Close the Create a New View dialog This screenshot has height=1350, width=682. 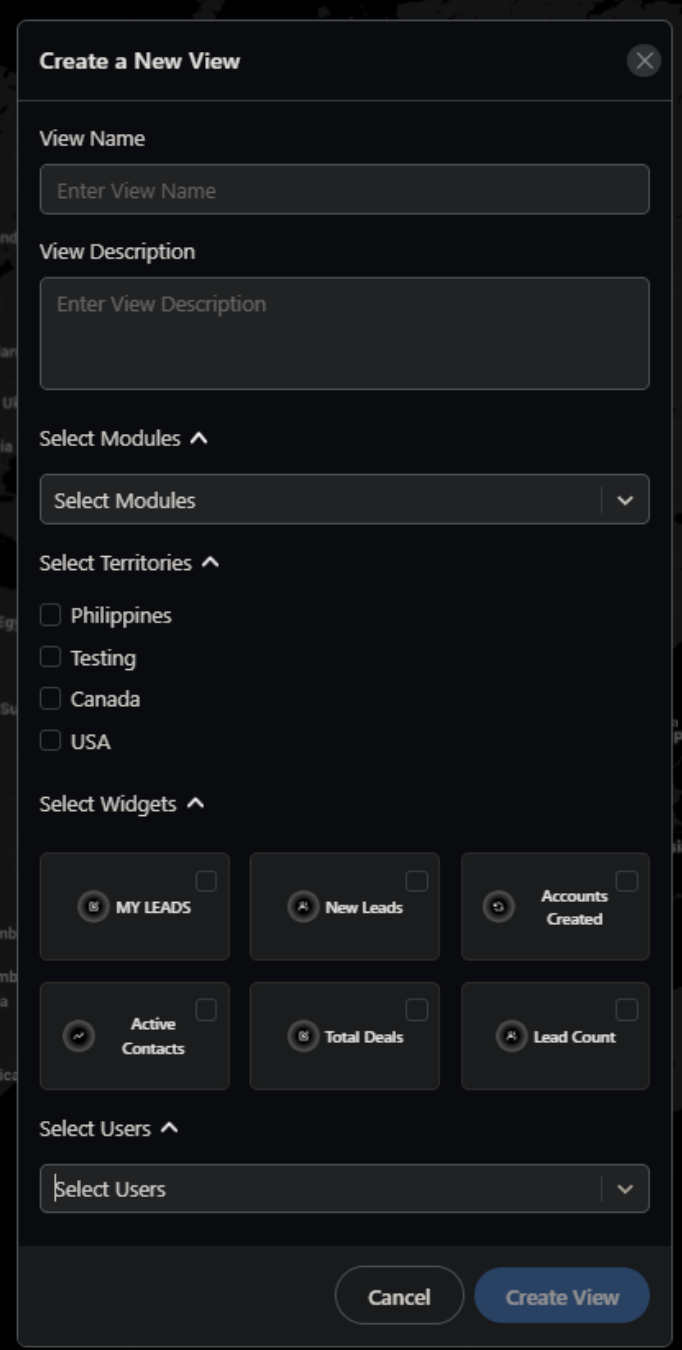[x=644, y=61]
